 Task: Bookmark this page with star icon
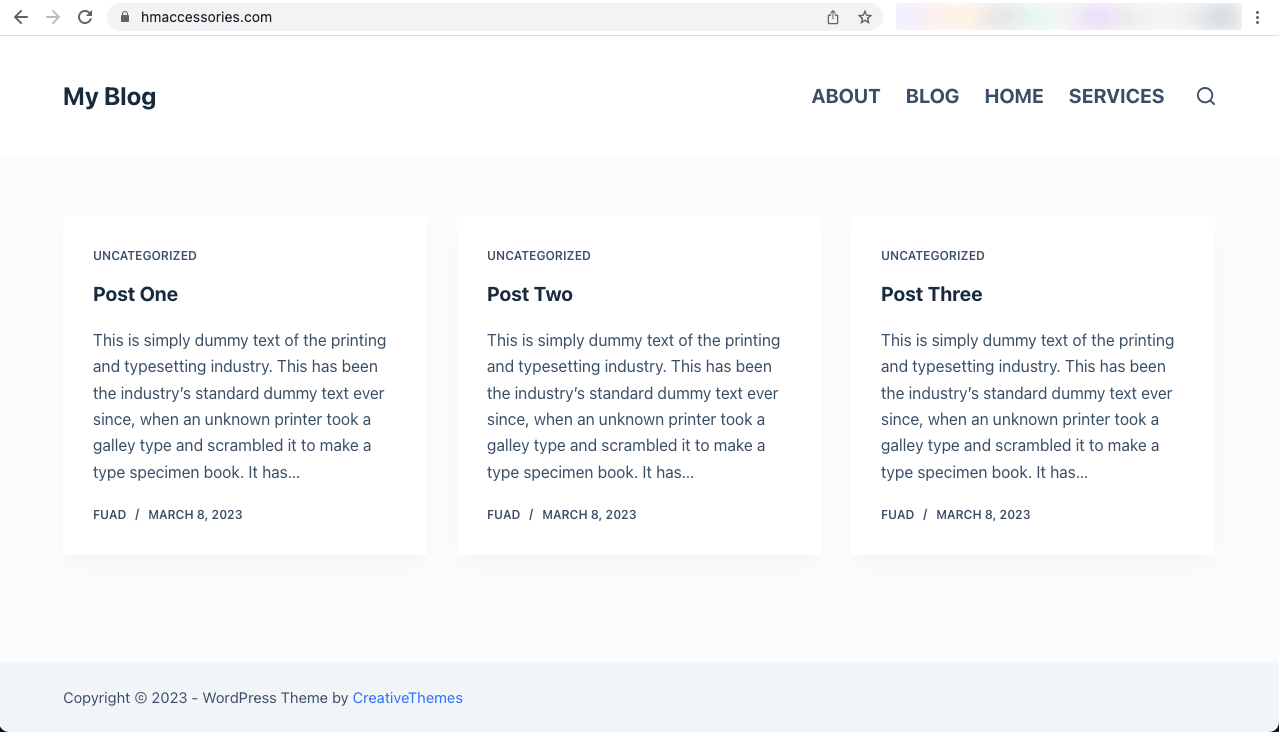coord(865,17)
